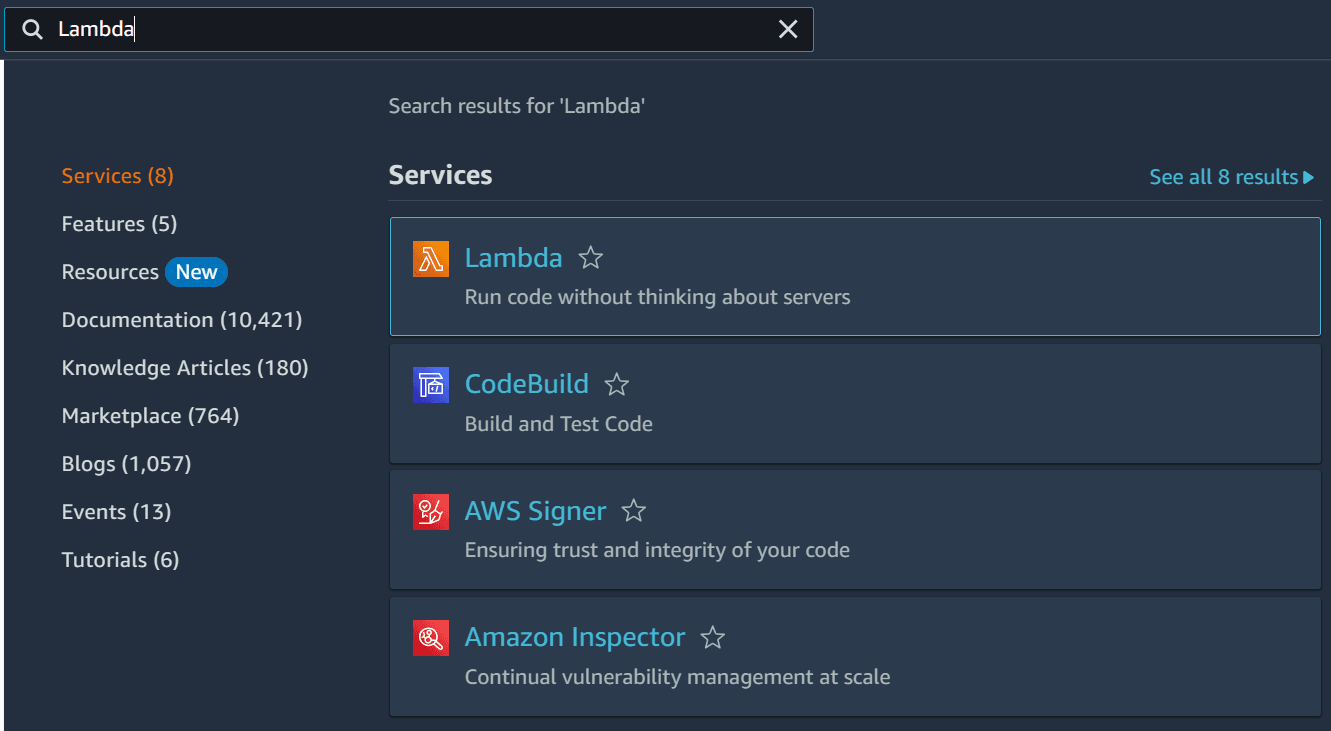Click the New badge next to Resources
Viewport: 1331px width, 731px height.
point(196,271)
